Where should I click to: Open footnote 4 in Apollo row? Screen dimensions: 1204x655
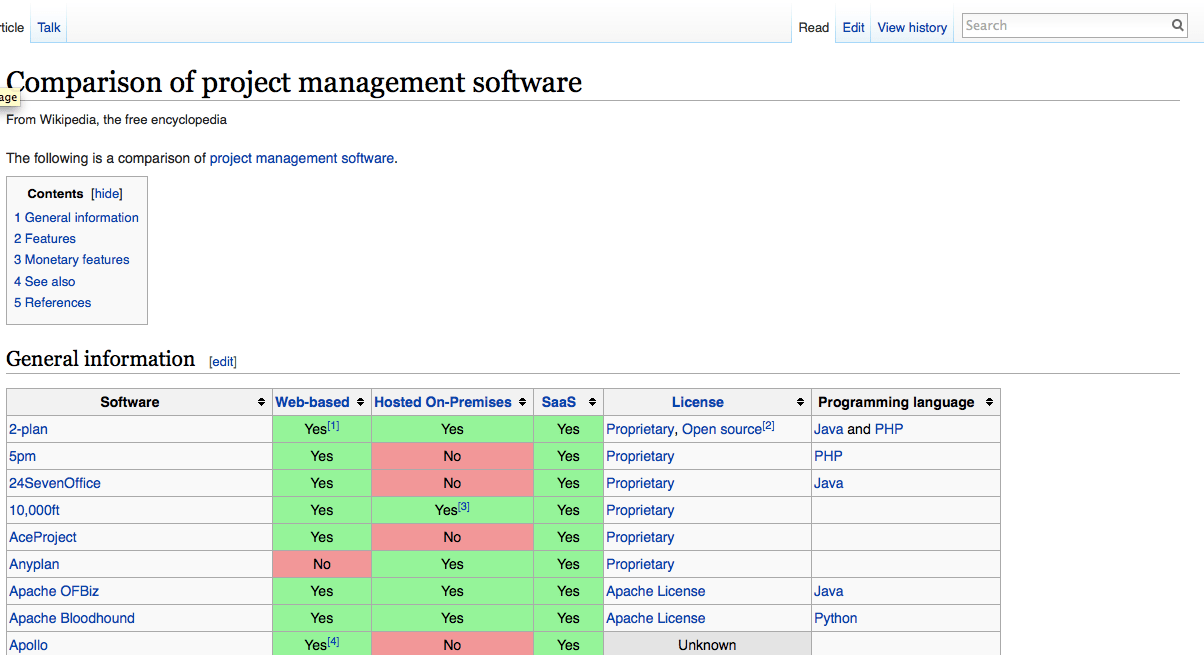[x=334, y=641]
